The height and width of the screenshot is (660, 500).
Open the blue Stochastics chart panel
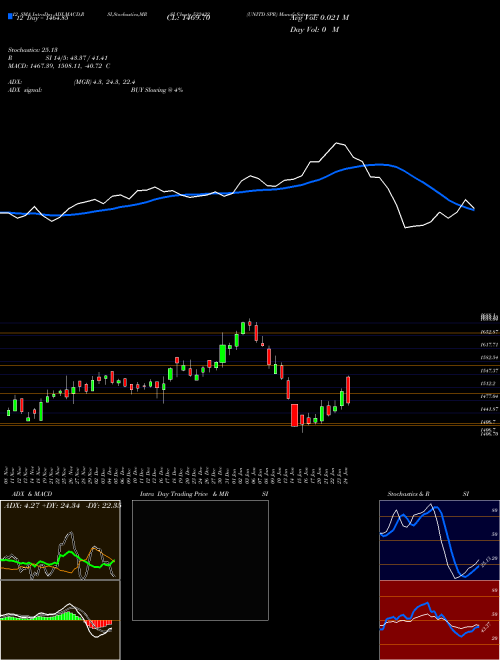point(439,540)
